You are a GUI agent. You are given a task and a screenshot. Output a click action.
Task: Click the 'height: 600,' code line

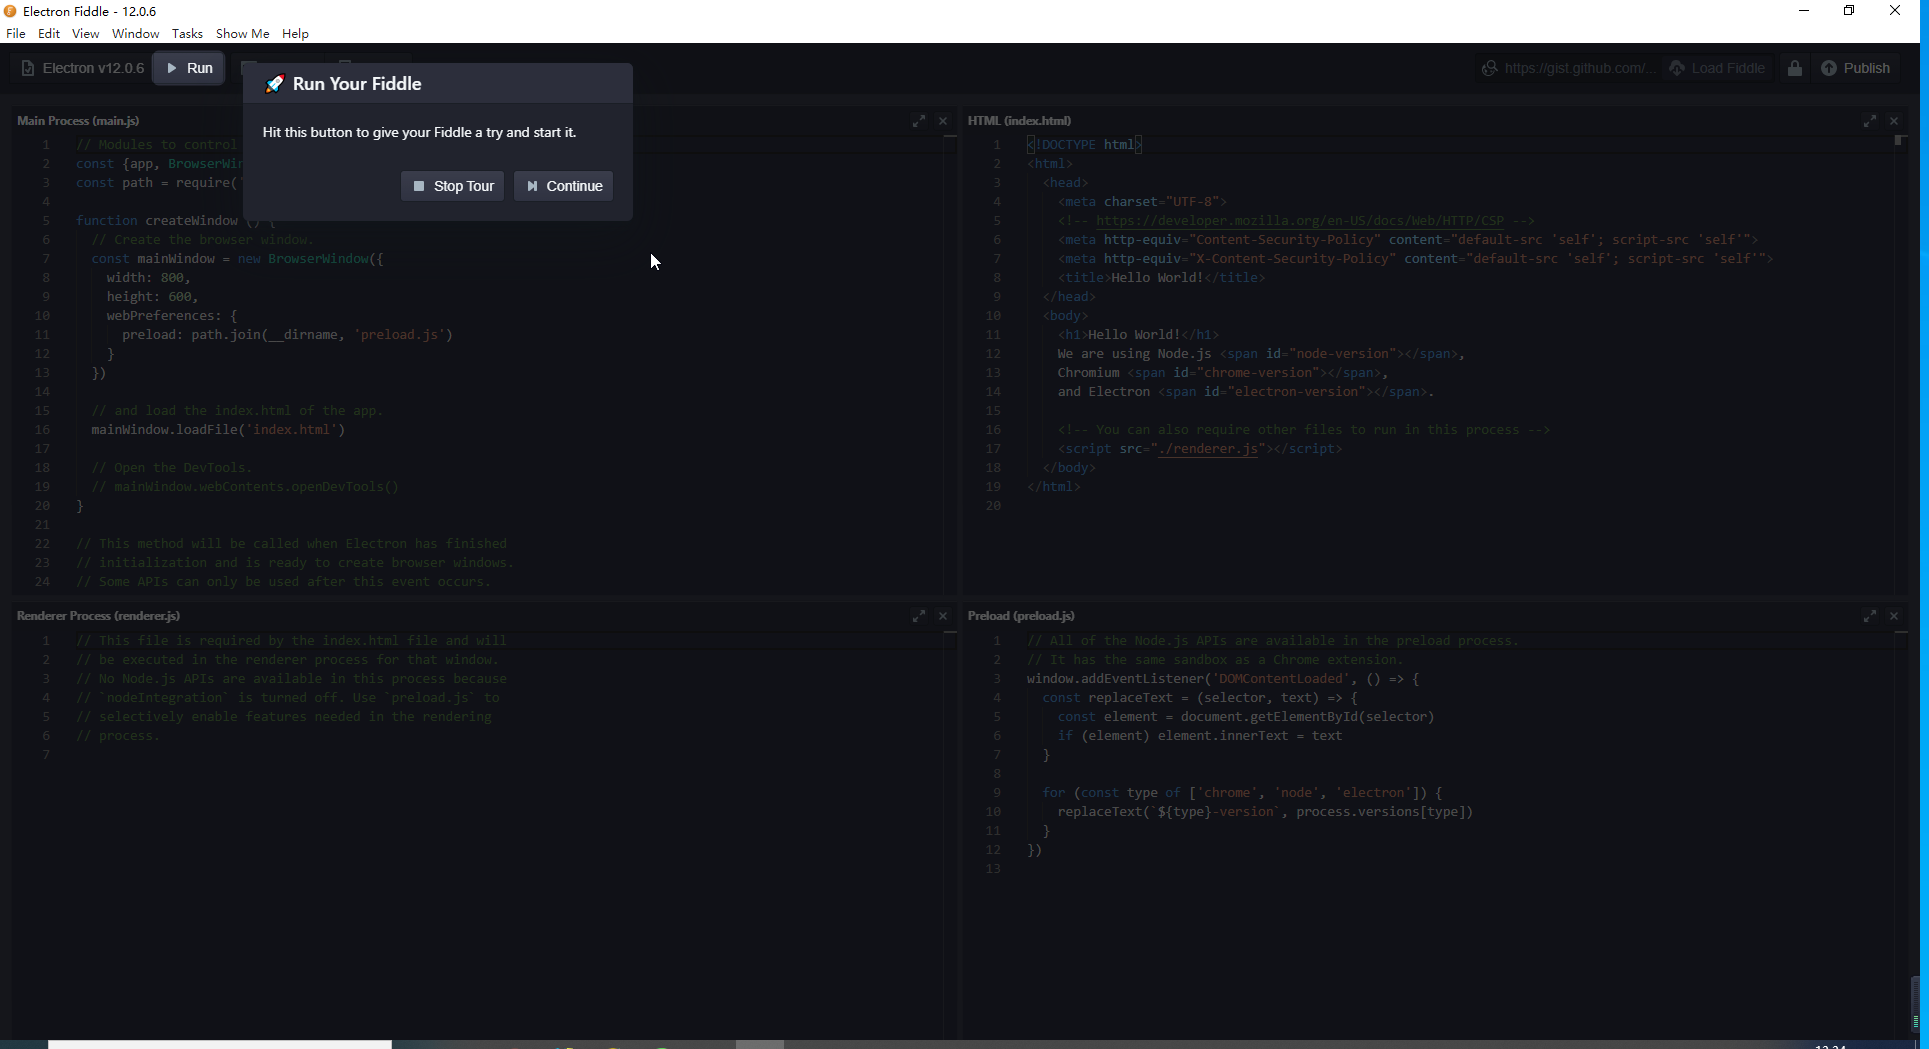[x=152, y=297]
